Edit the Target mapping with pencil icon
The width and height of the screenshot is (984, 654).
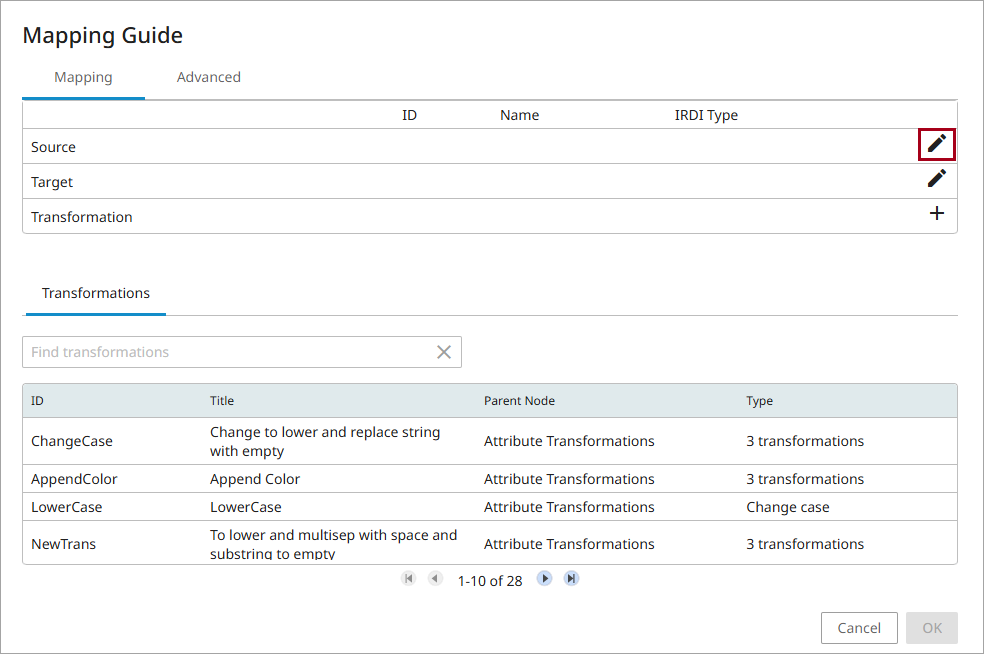[936, 179]
